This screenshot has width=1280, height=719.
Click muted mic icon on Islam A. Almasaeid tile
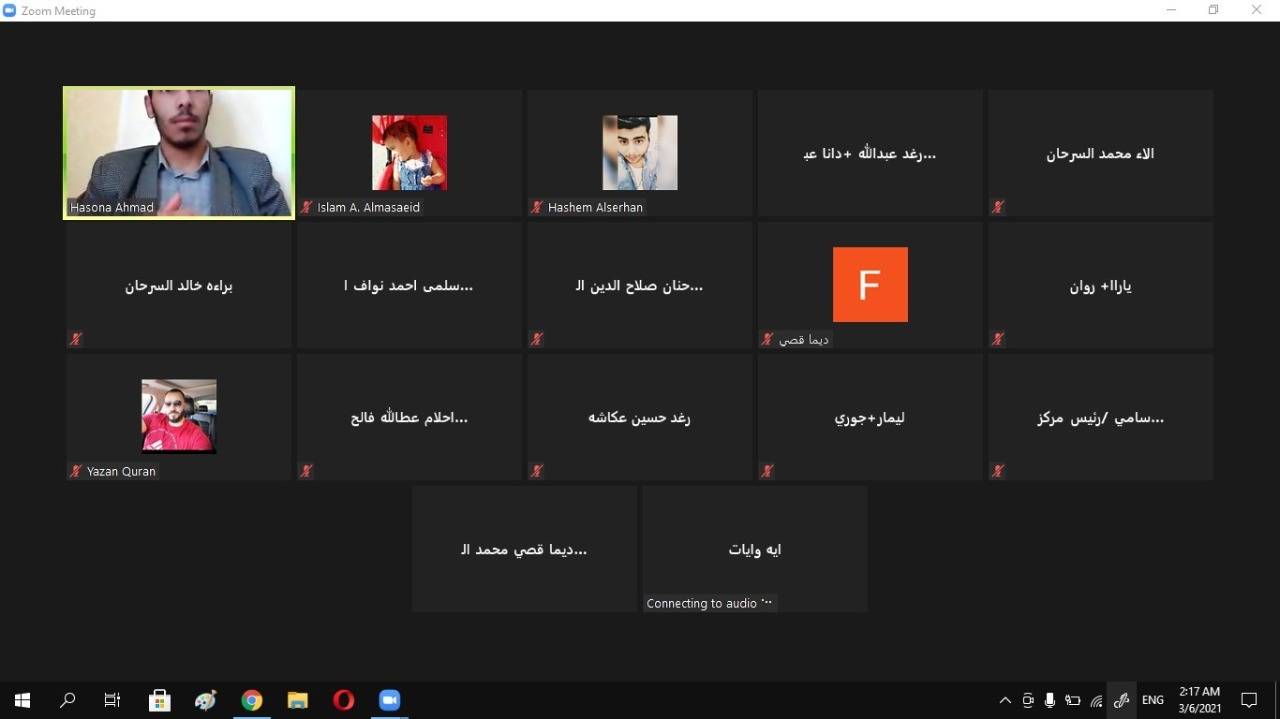click(x=307, y=207)
